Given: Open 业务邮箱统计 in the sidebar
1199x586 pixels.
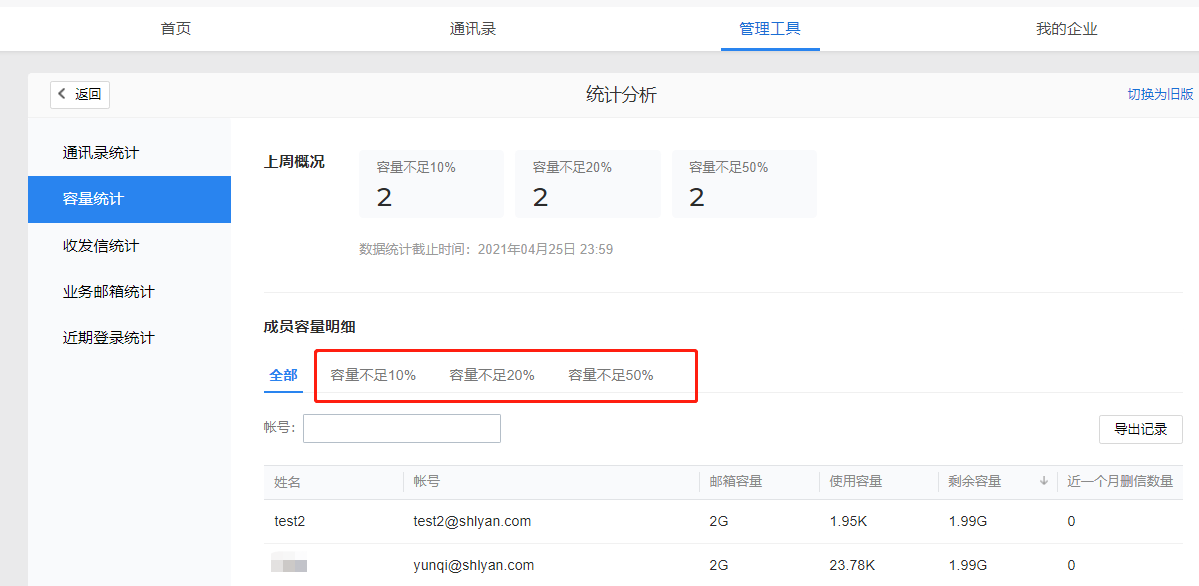Looking at the screenshot, I should coord(98,291).
